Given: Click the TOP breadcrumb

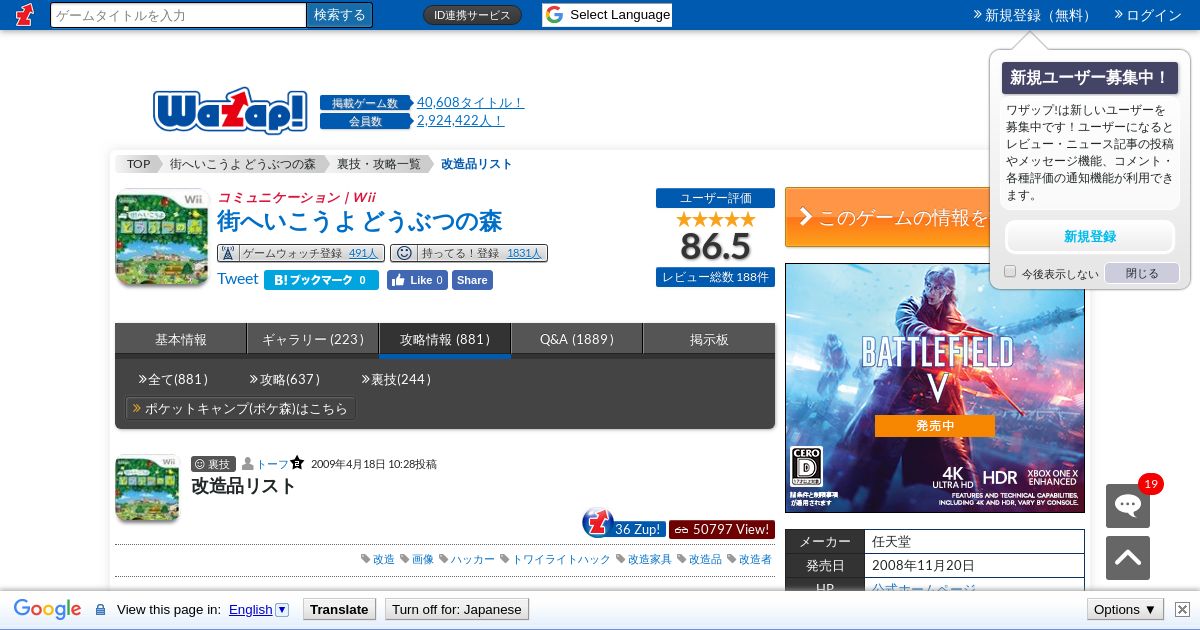Looking at the screenshot, I should pos(138,164).
